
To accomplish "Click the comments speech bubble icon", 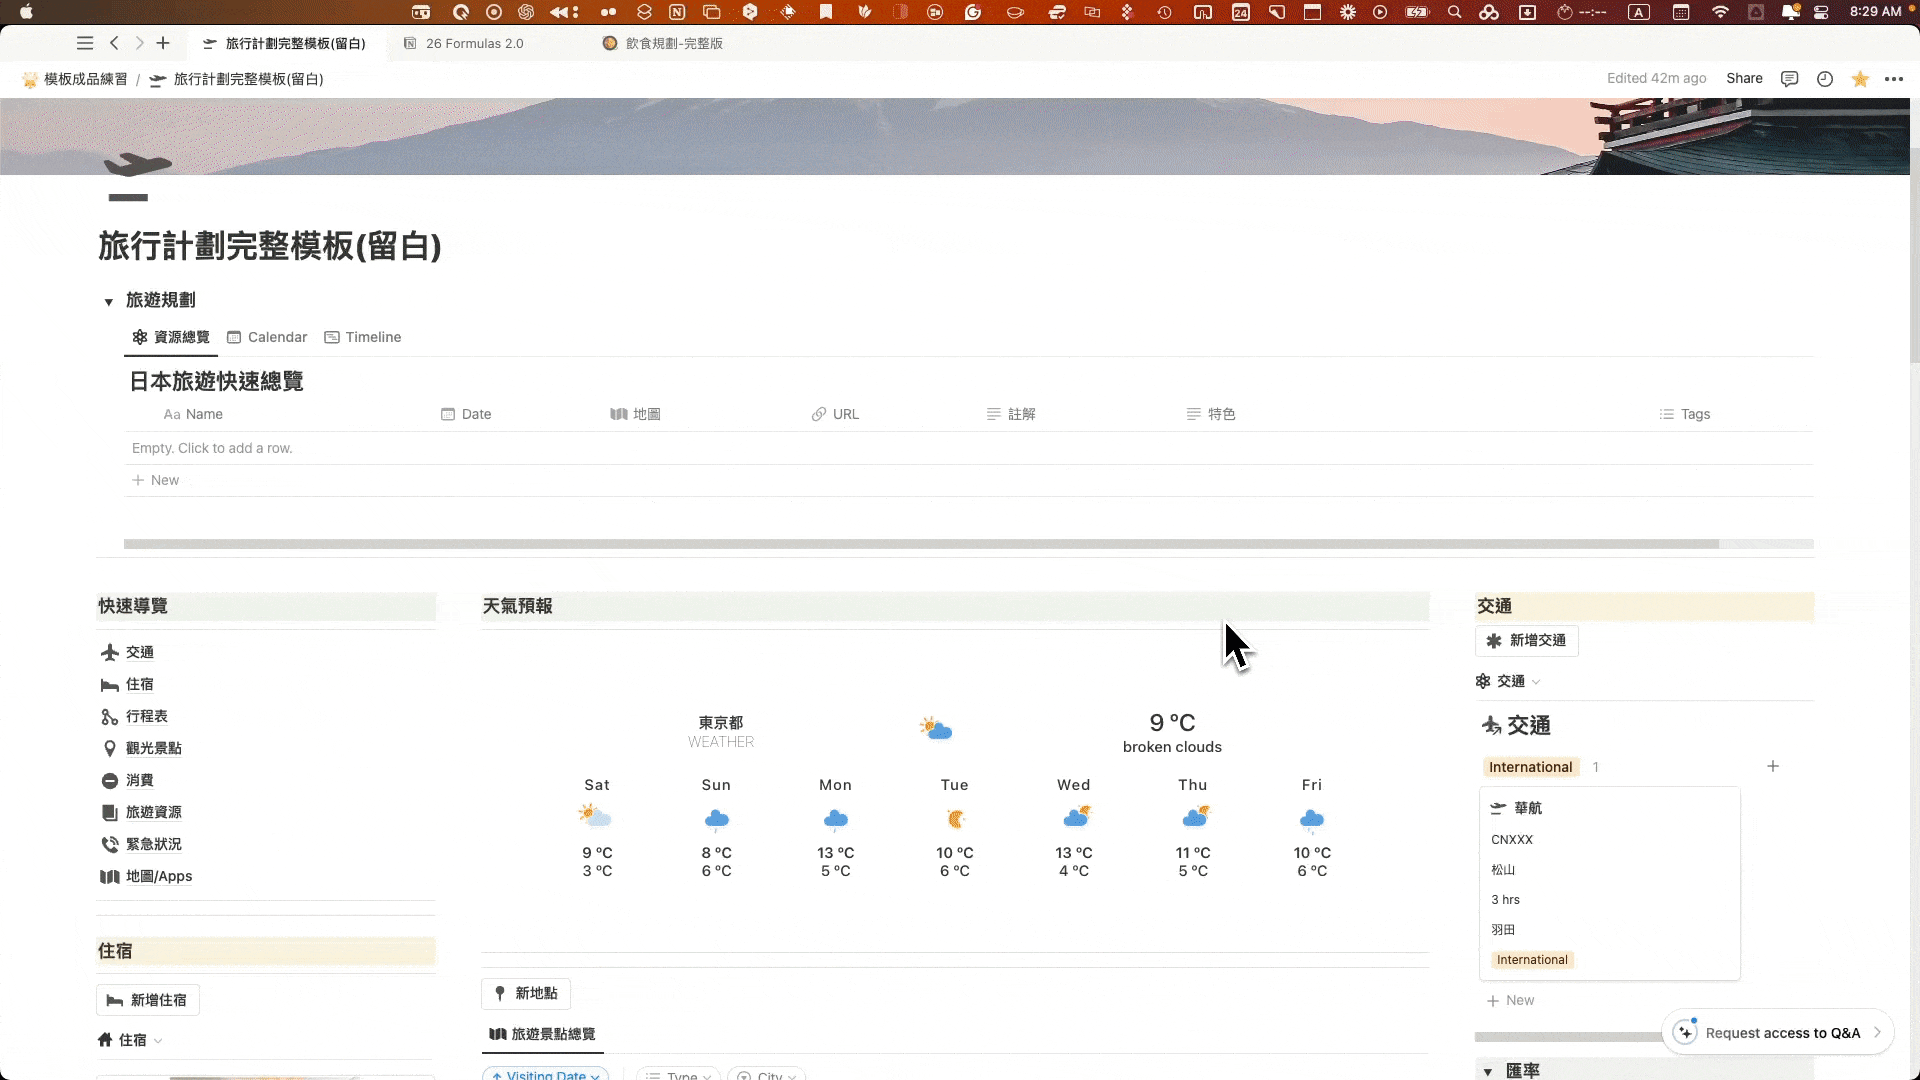I will pos(1790,79).
